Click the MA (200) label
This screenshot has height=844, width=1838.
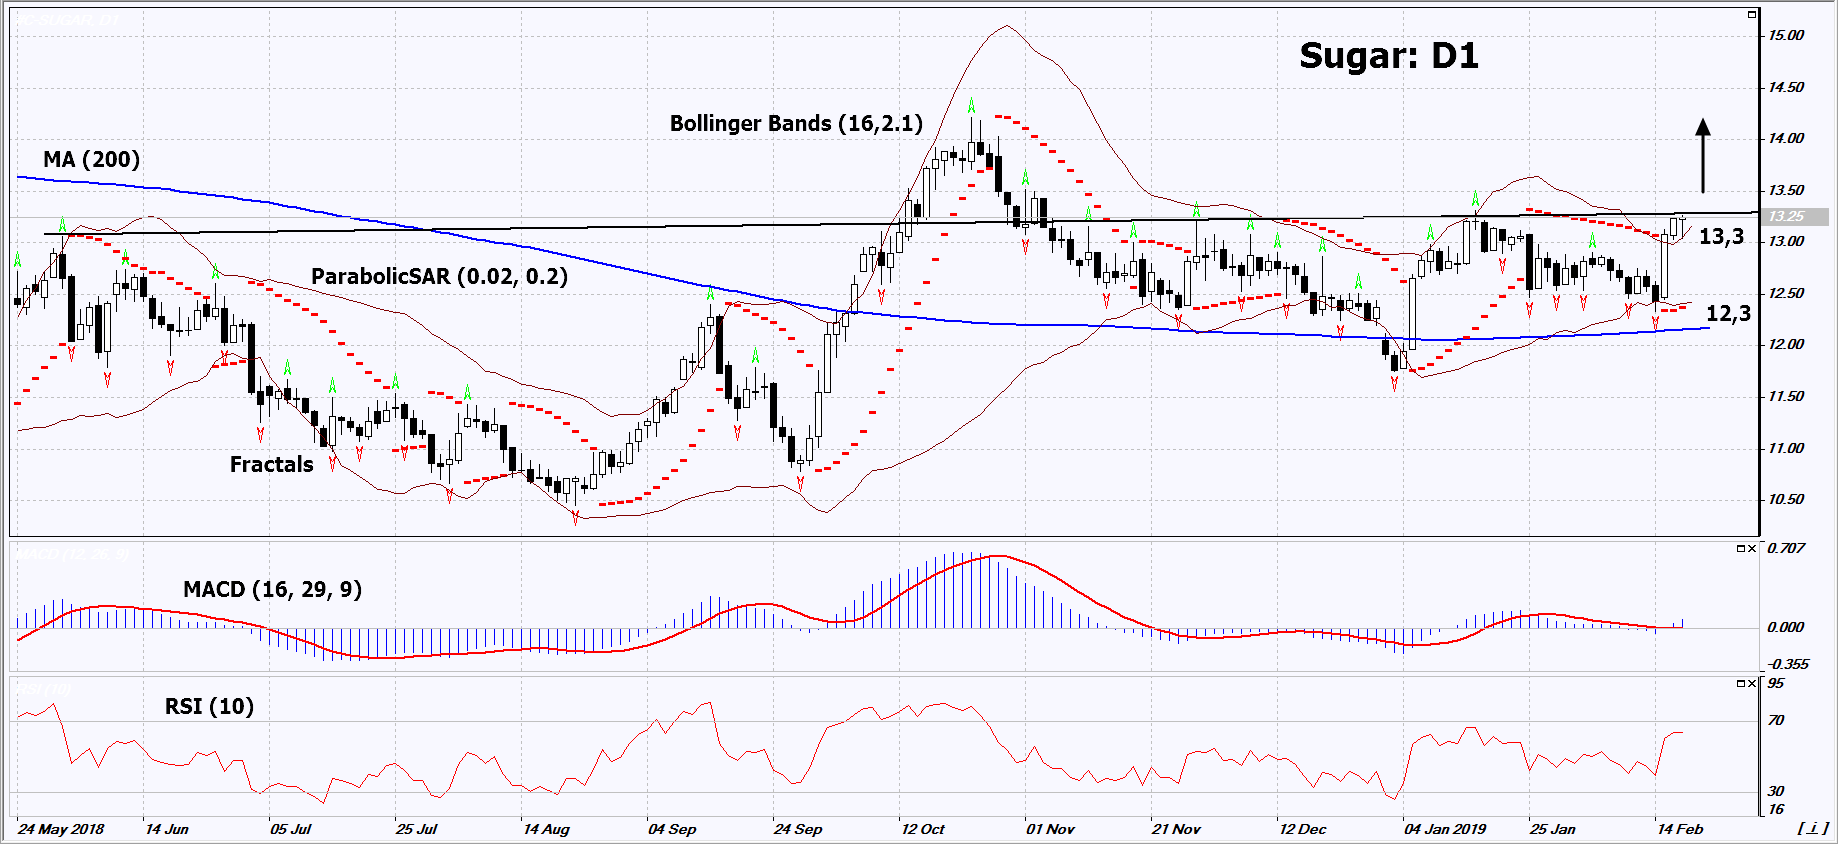[x=91, y=160]
